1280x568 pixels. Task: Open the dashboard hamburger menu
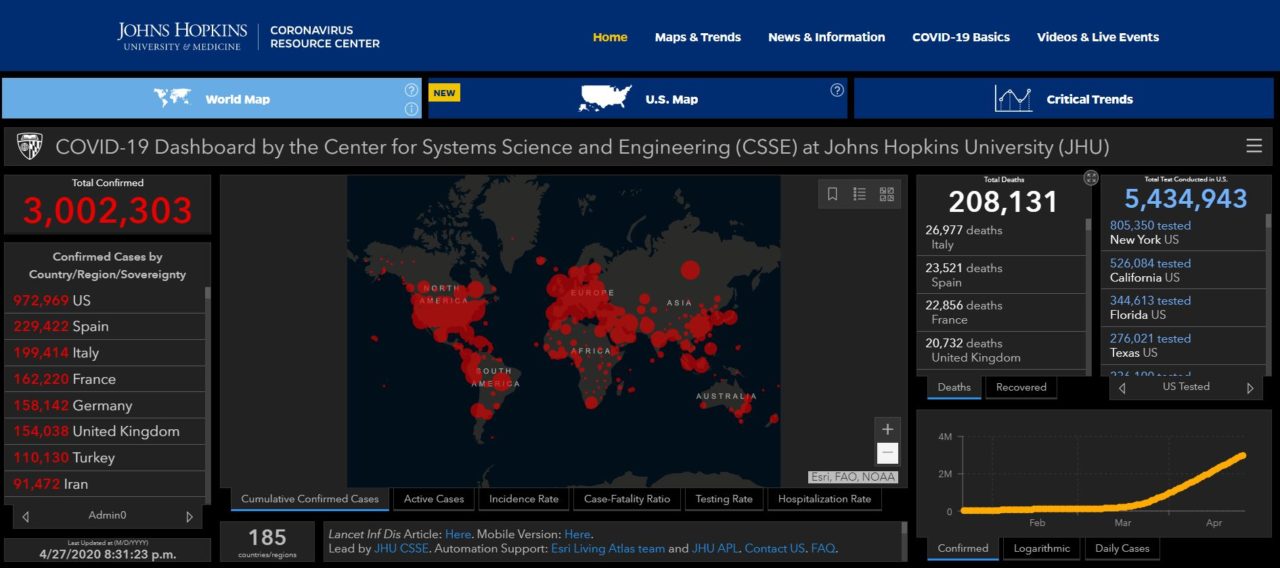(x=1254, y=146)
